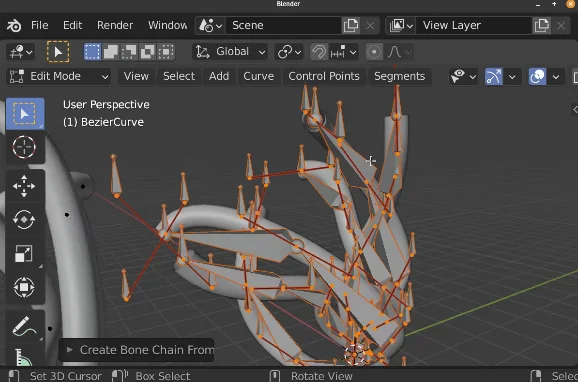Remove the scene with X icon

pos(370,25)
